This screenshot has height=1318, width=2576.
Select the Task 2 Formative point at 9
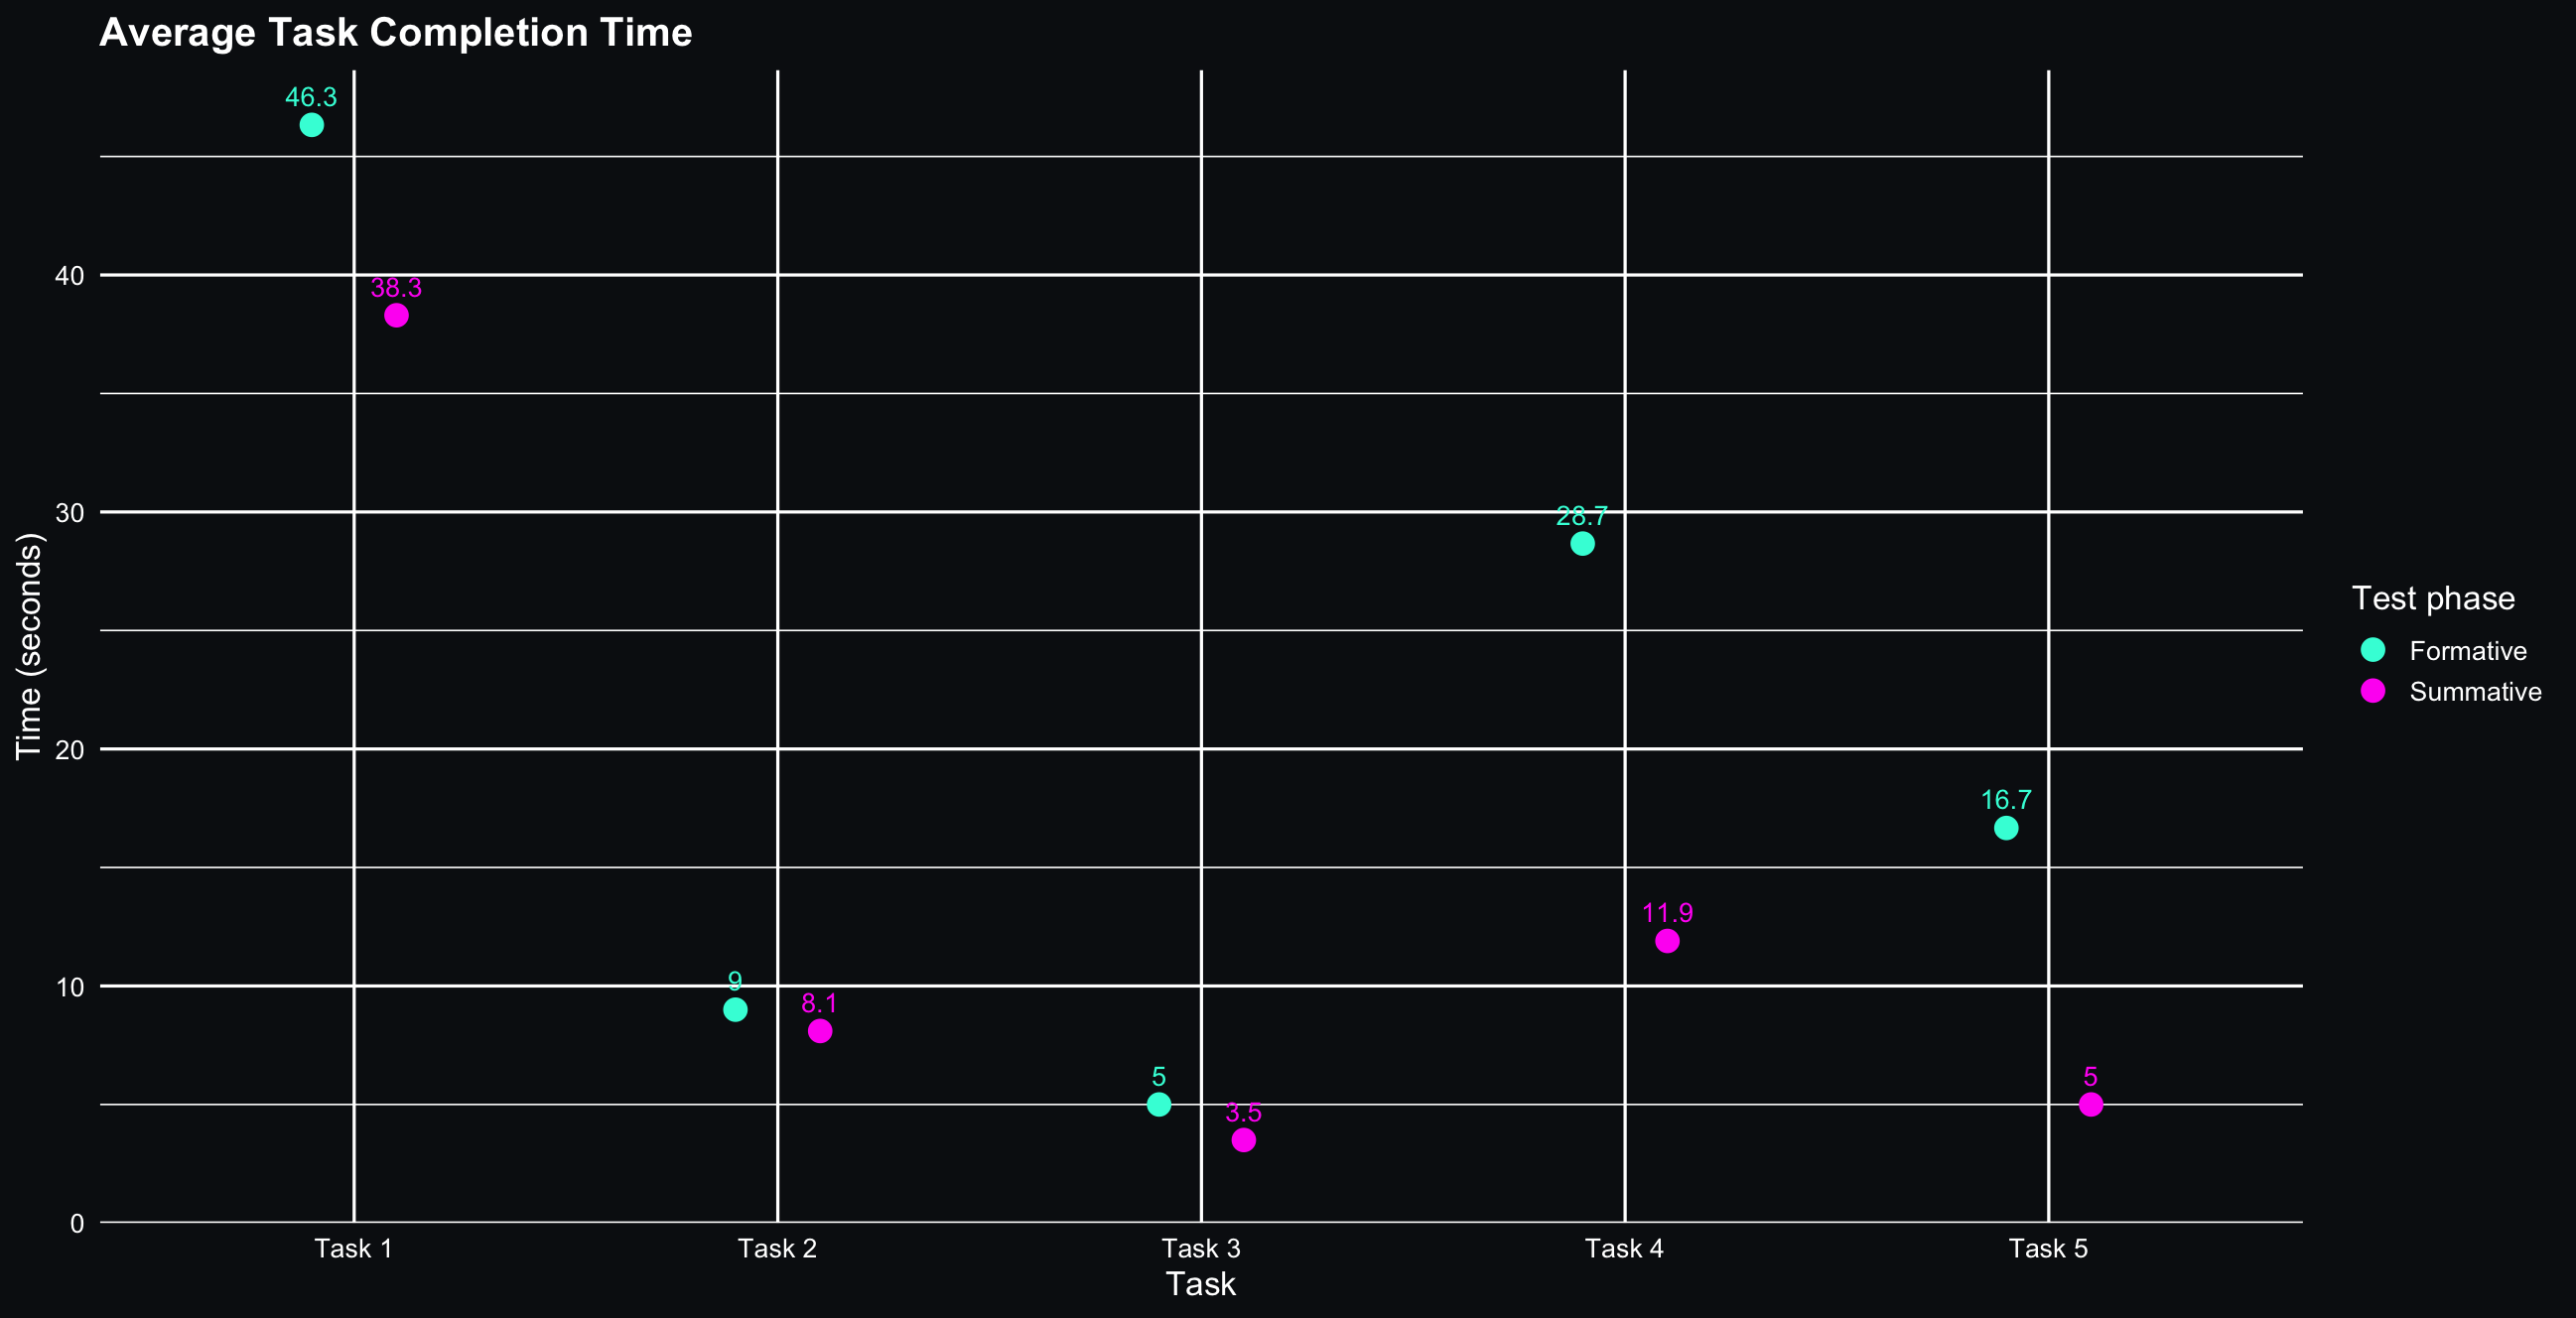[735, 1010]
